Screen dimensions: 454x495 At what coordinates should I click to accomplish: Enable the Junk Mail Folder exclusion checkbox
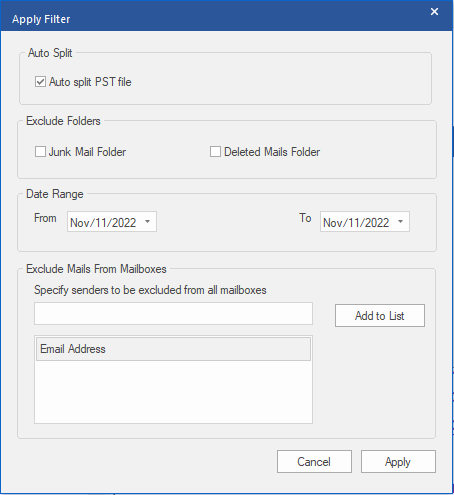pos(40,152)
